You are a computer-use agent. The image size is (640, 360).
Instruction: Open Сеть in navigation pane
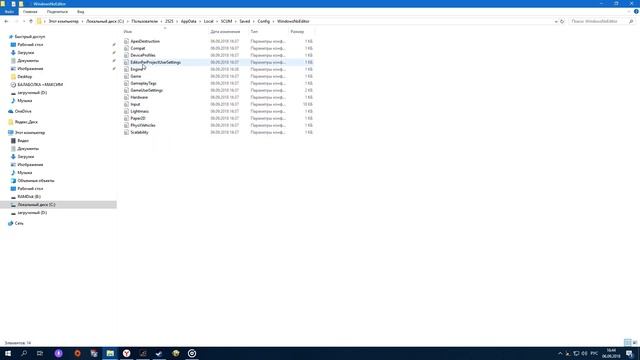coord(19,223)
